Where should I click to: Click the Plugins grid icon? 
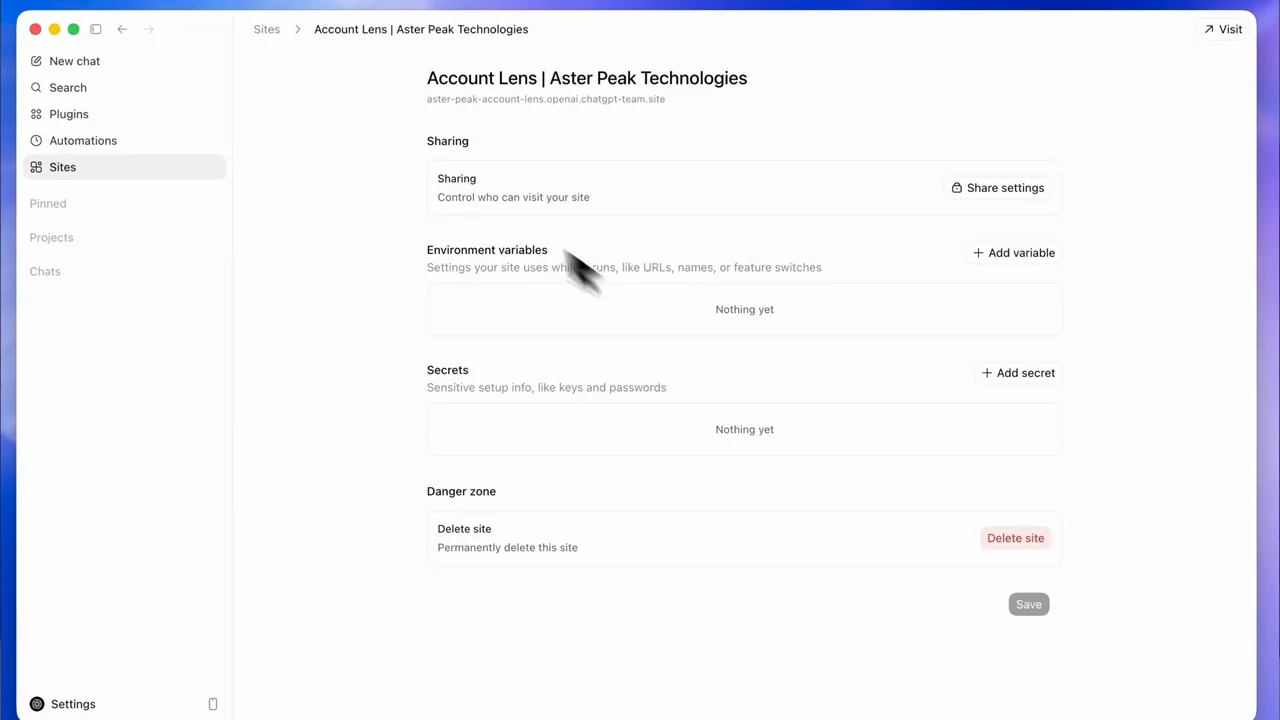[x=36, y=114]
